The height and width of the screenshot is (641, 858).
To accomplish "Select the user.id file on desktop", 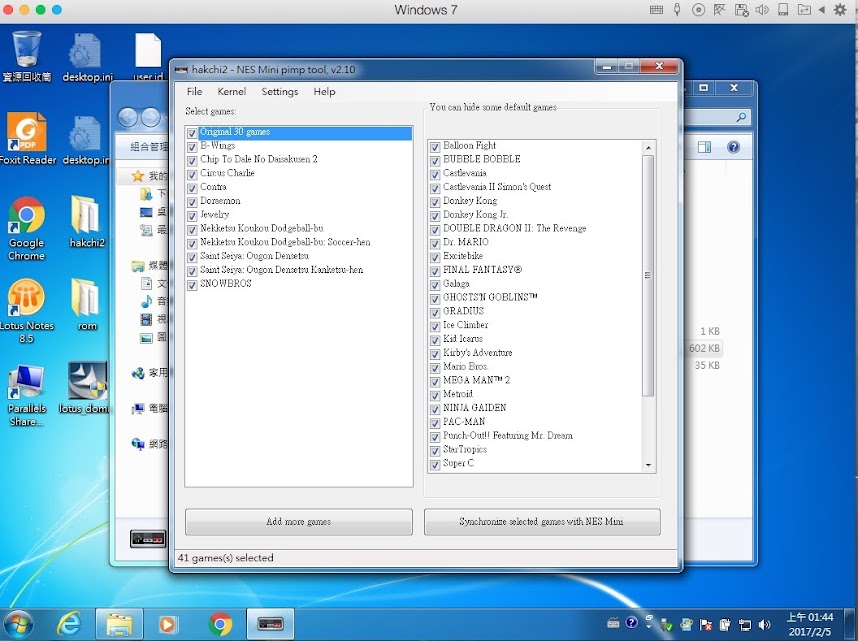I will (x=148, y=56).
